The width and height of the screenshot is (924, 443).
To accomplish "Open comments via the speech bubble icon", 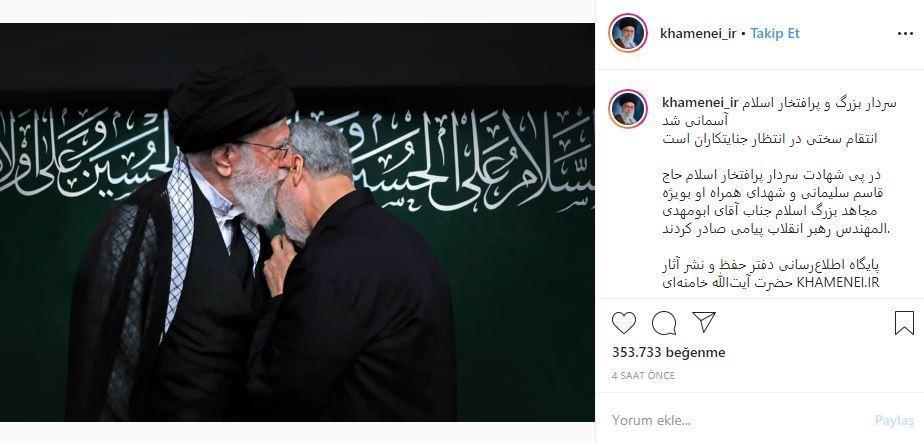I will (x=664, y=323).
